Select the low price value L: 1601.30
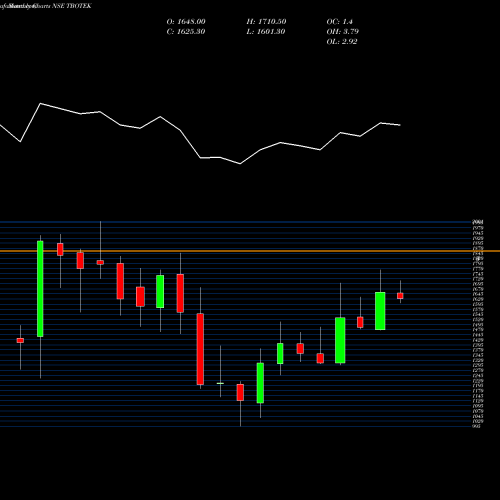This screenshot has width=500, height=500. [266, 31]
